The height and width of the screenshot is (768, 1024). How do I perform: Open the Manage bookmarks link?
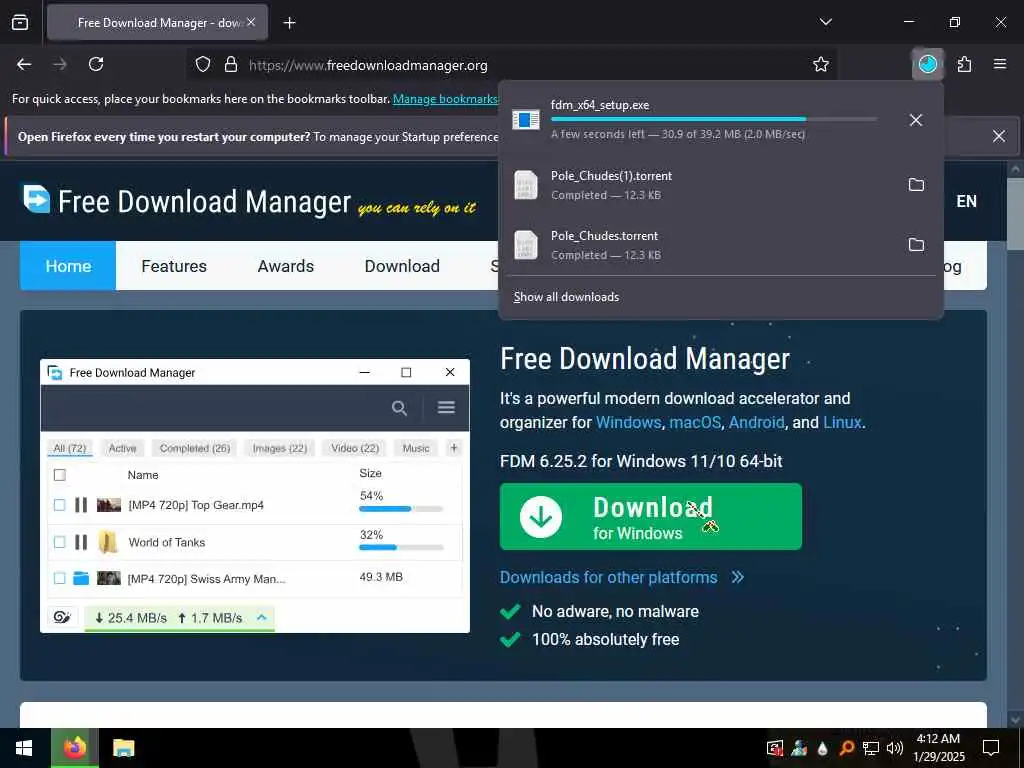[445, 99]
